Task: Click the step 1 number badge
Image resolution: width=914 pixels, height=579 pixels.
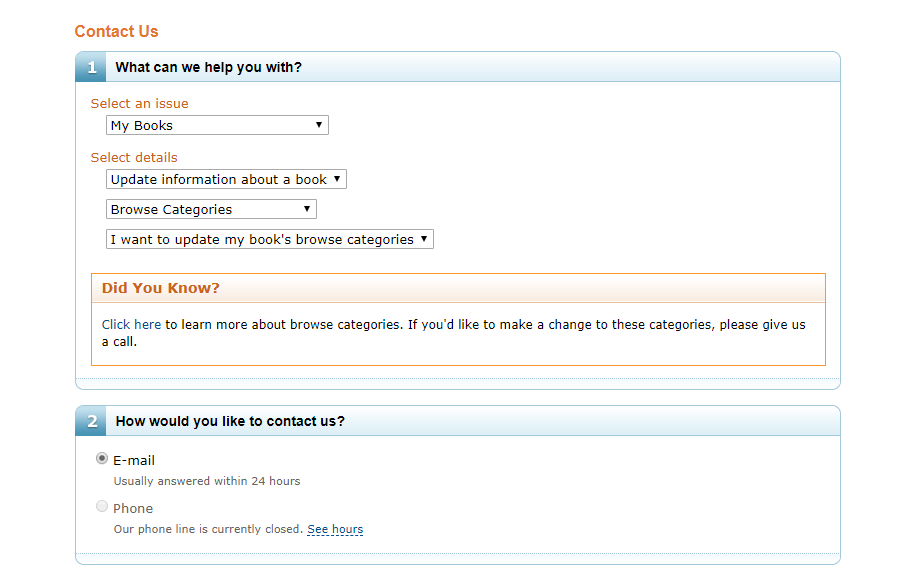Action: pyautogui.click(x=91, y=68)
